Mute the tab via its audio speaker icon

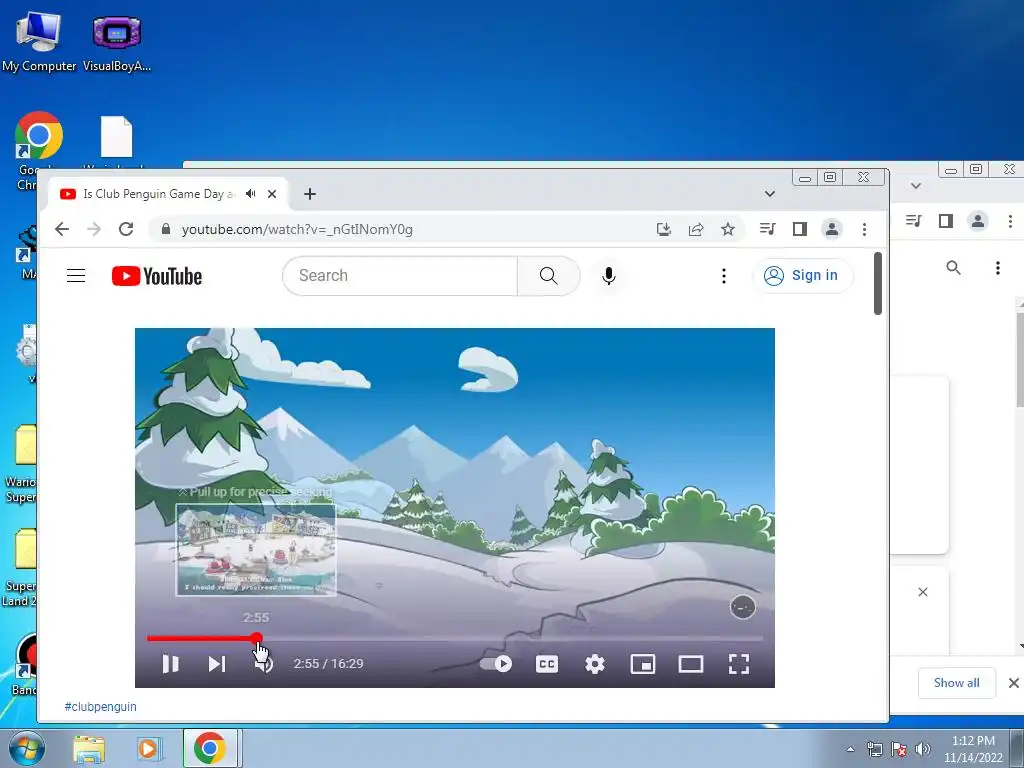click(251, 194)
